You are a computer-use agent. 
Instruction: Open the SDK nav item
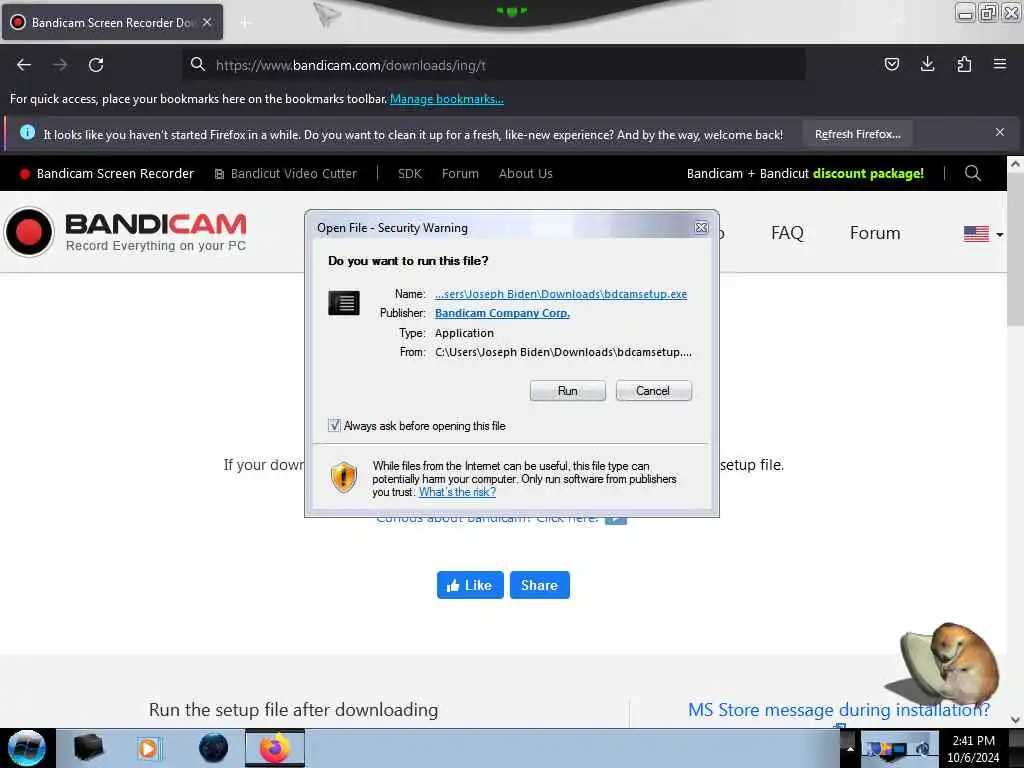[409, 174]
